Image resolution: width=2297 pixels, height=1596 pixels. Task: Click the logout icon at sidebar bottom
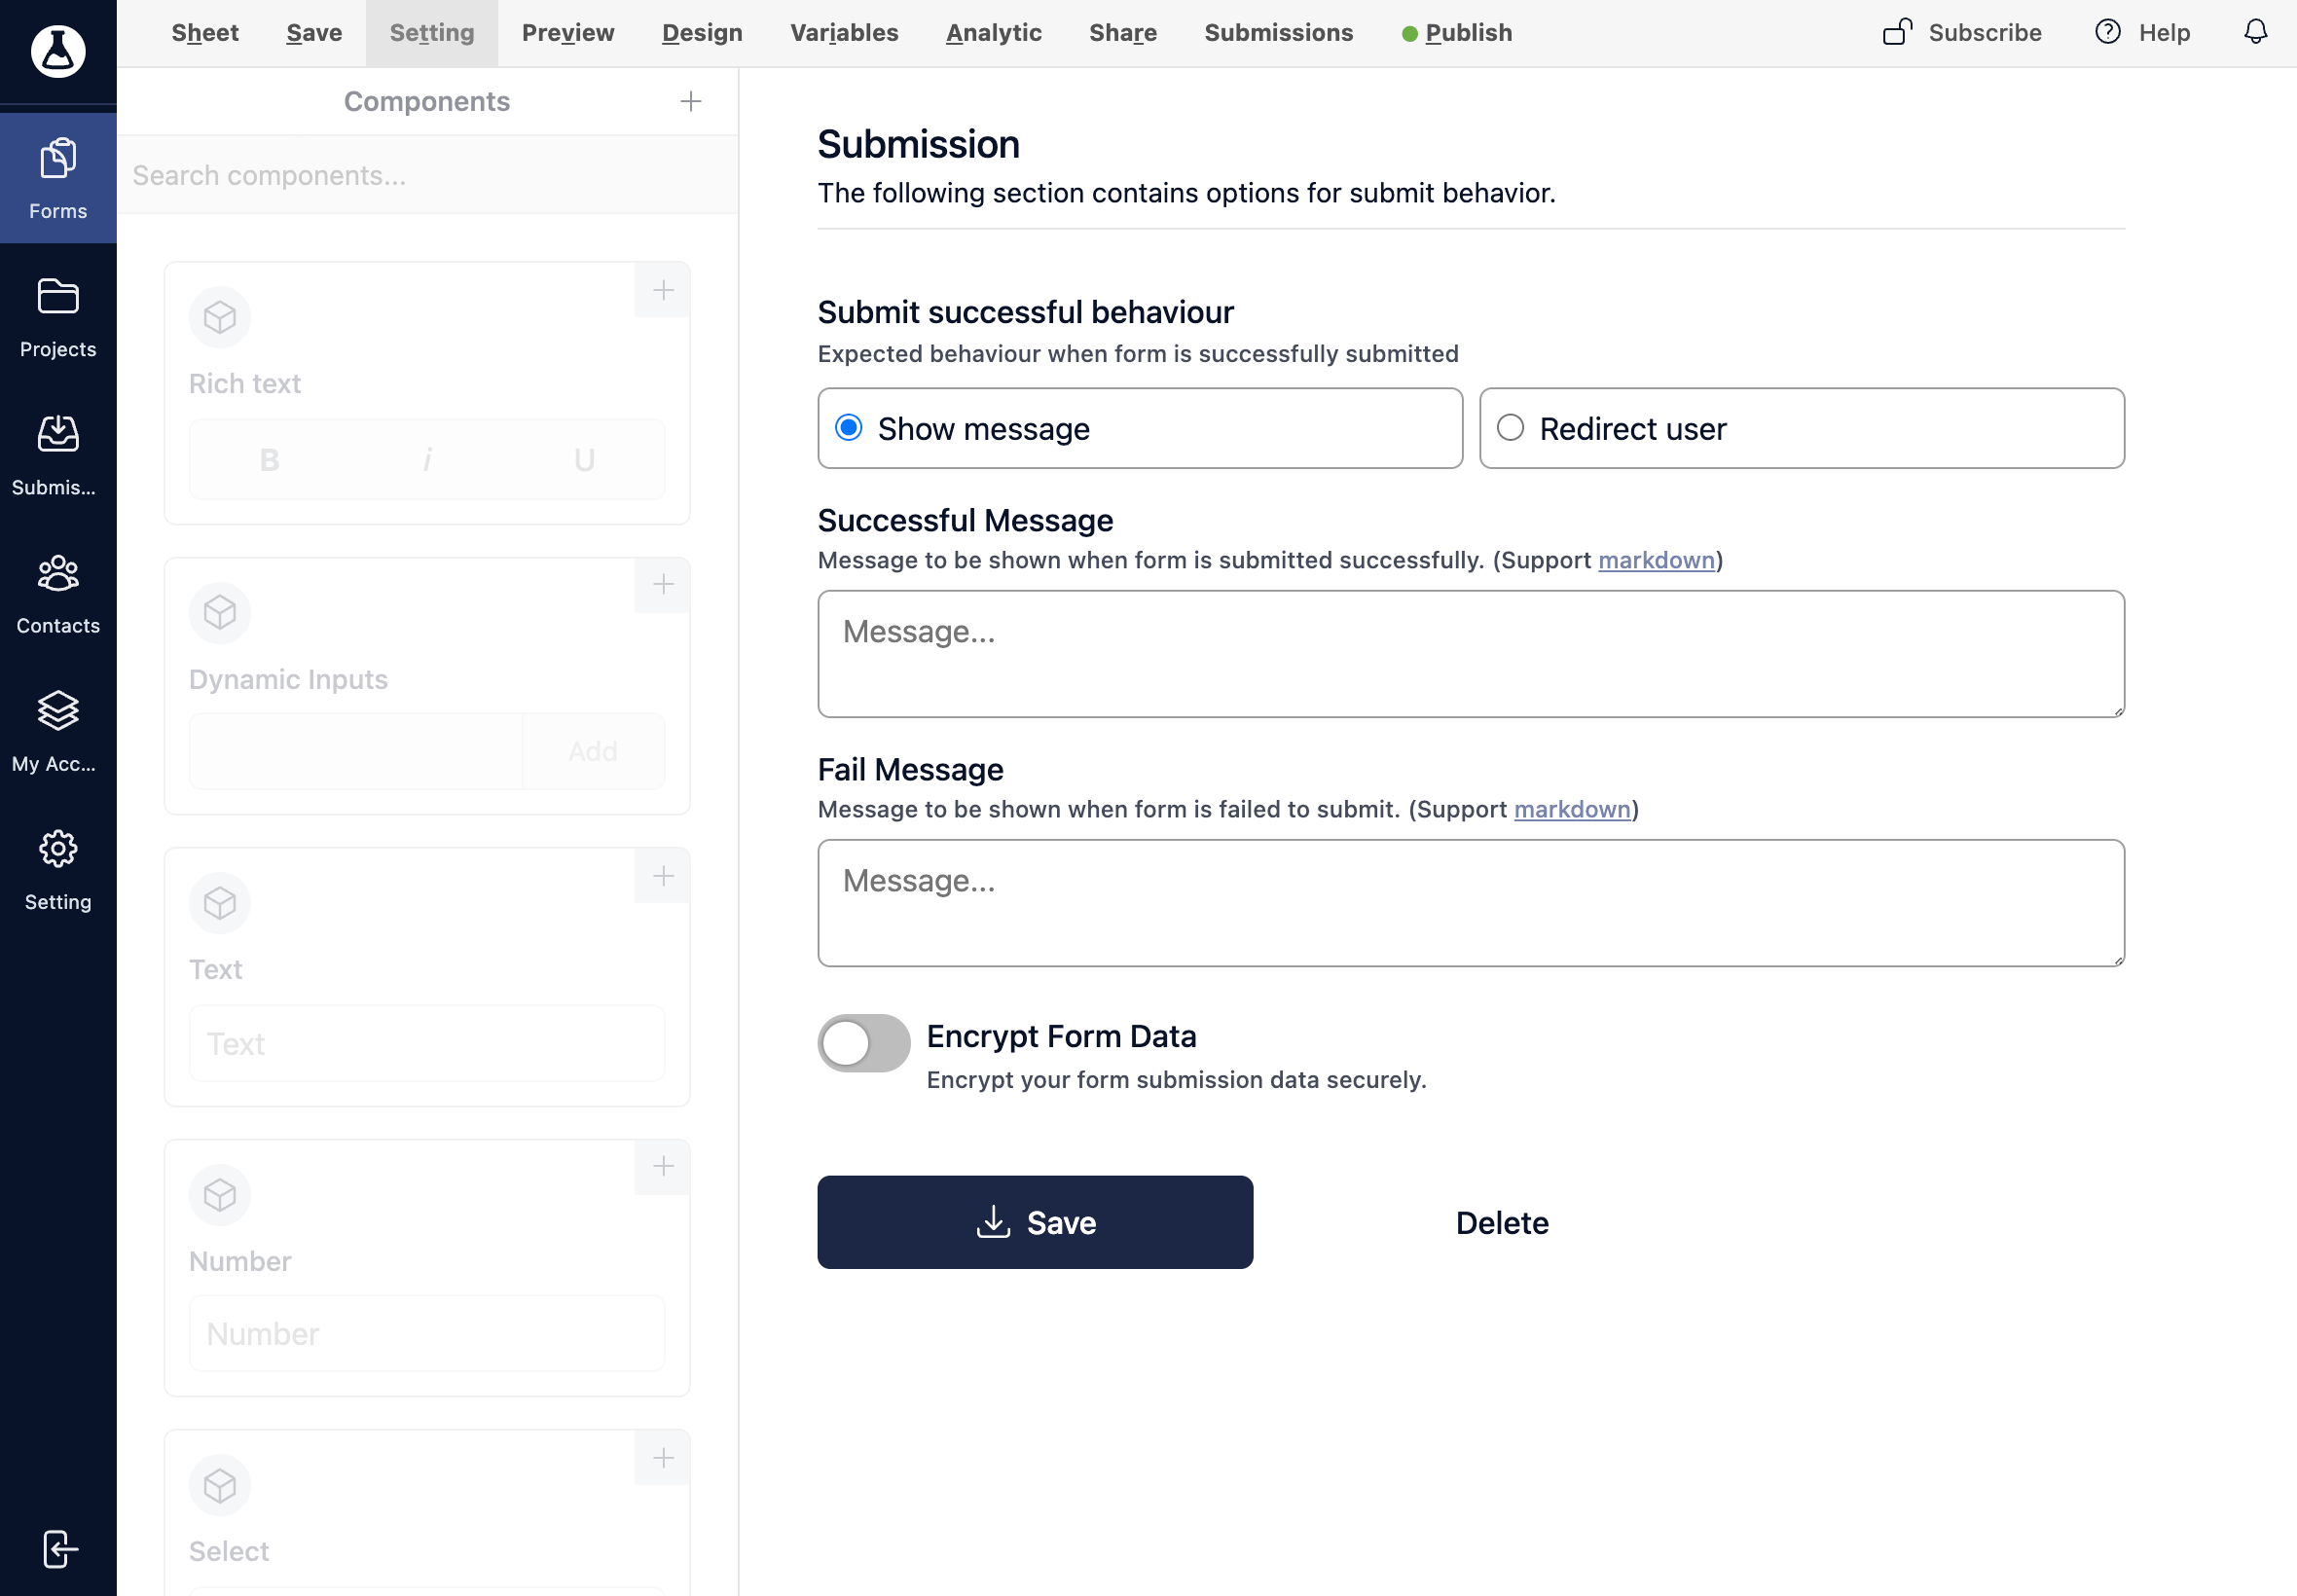(x=60, y=1549)
